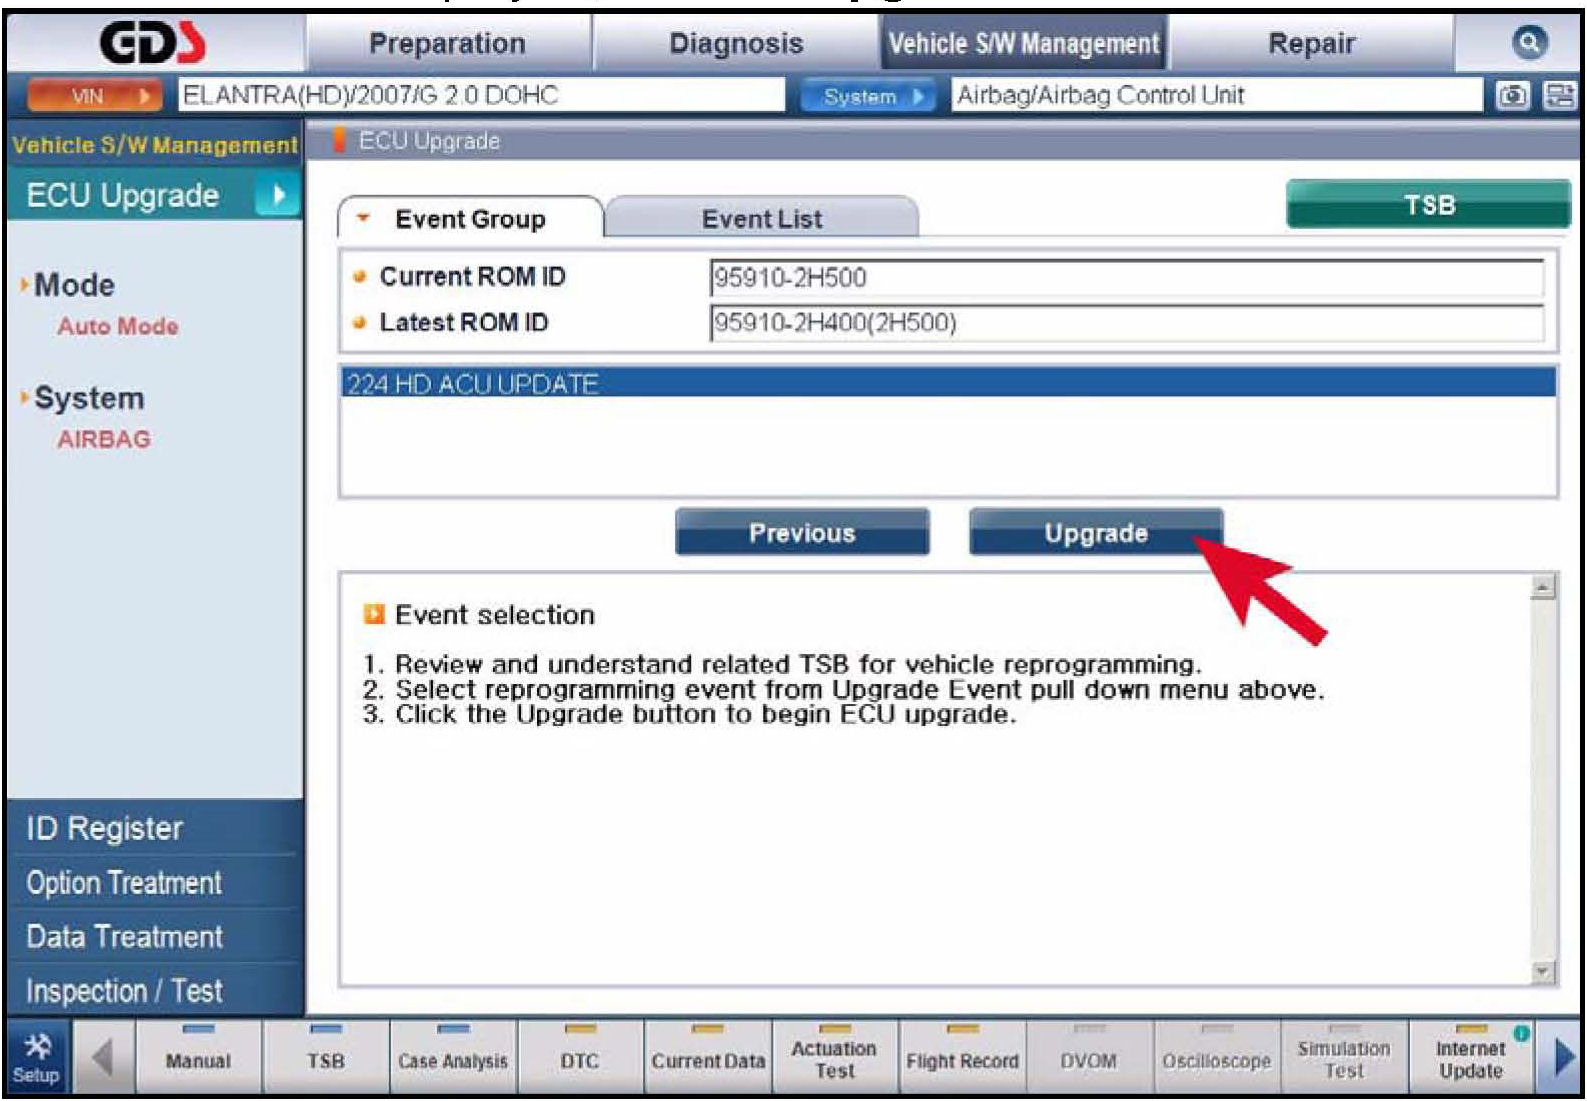Image resolution: width=1587 pixels, height=1101 pixels.
Task: Switch to the Diagnosis tab
Action: tap(736, 43)
